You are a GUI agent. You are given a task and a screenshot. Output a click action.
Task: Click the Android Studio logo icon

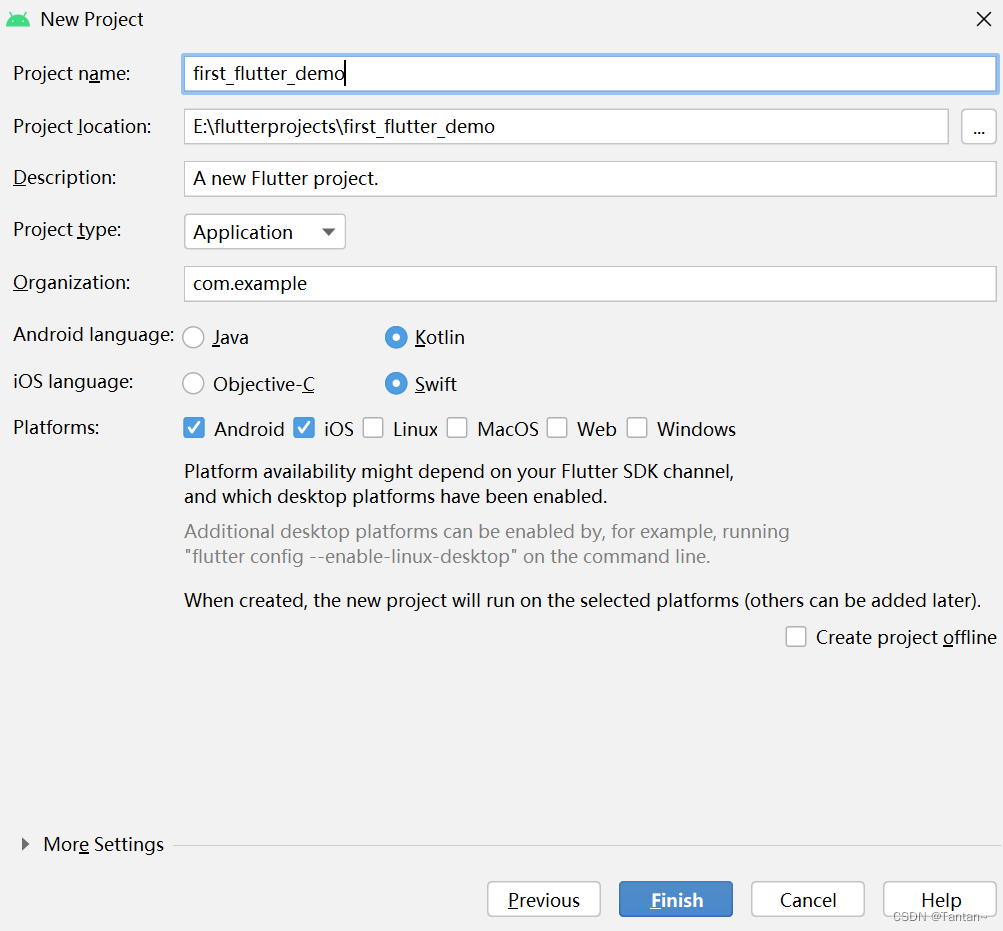[18, 19]
